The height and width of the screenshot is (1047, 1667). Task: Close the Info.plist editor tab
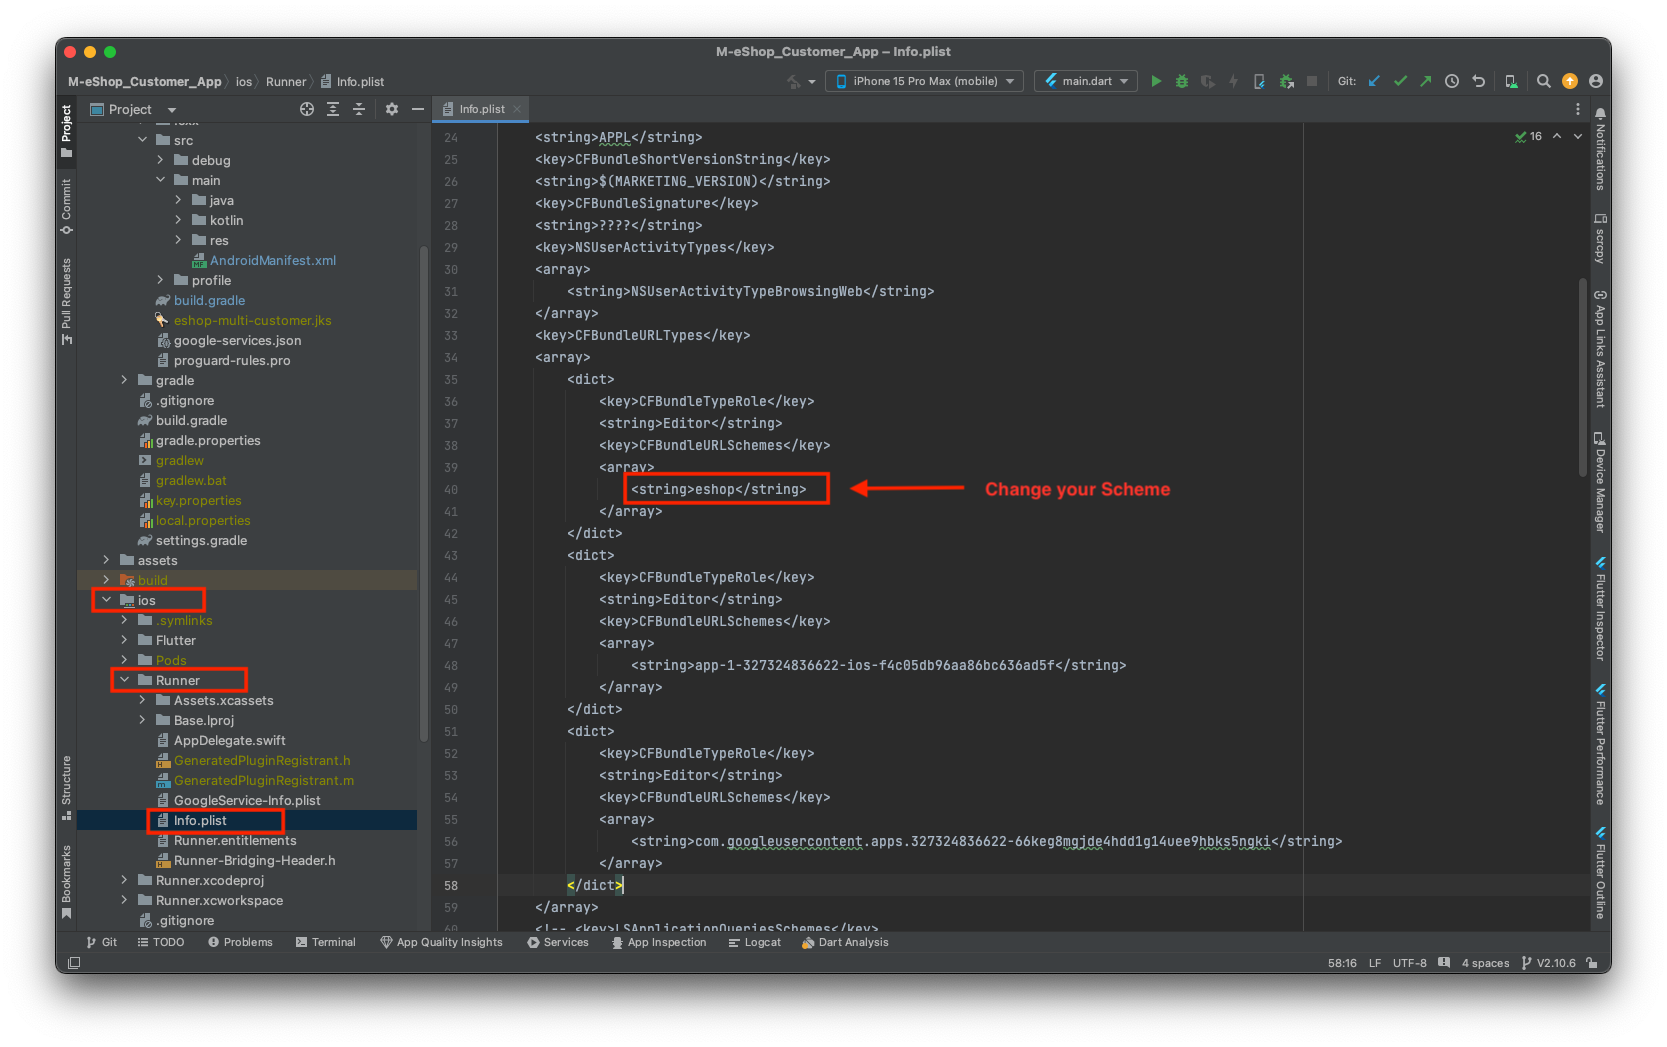[517, 109]
